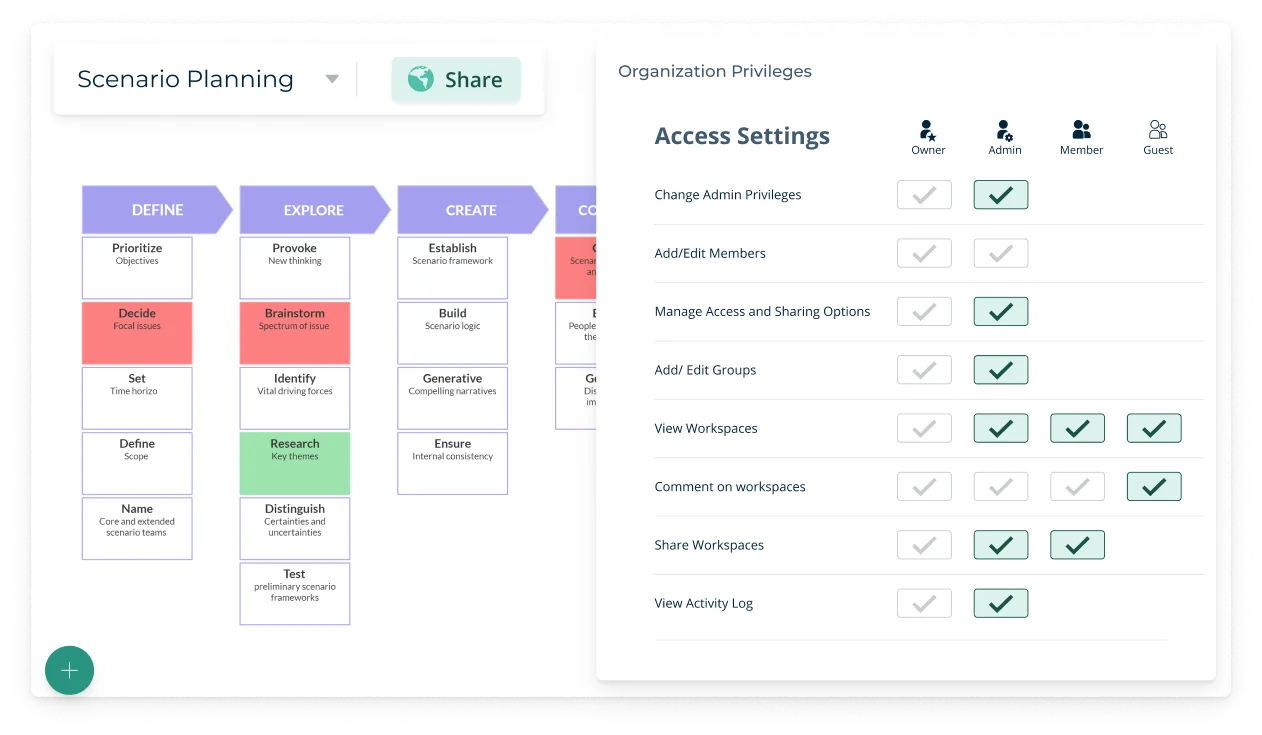Click the Share Workspaces row label
This screenshot has width=1262, height=735.
709,545
